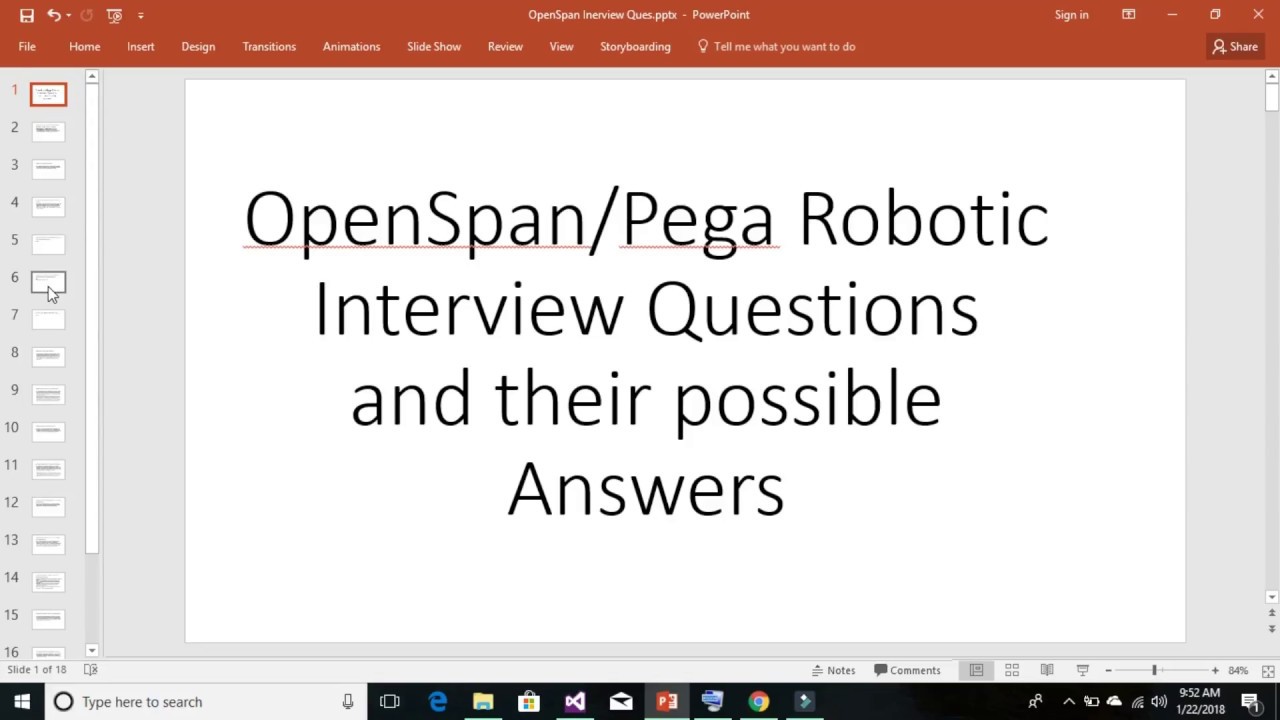Open the Slide Show ribbon tab
The height and width of the screenshot is (720, 1280).
434,46
